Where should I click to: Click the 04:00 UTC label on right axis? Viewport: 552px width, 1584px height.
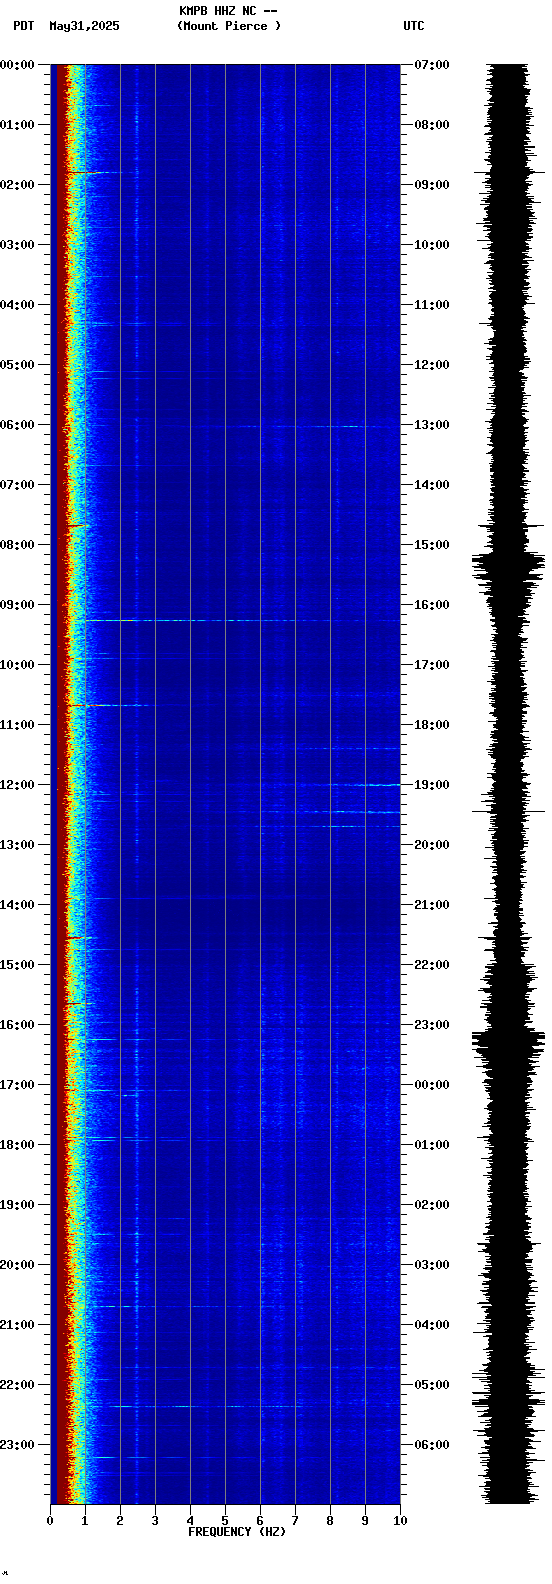432,1325
